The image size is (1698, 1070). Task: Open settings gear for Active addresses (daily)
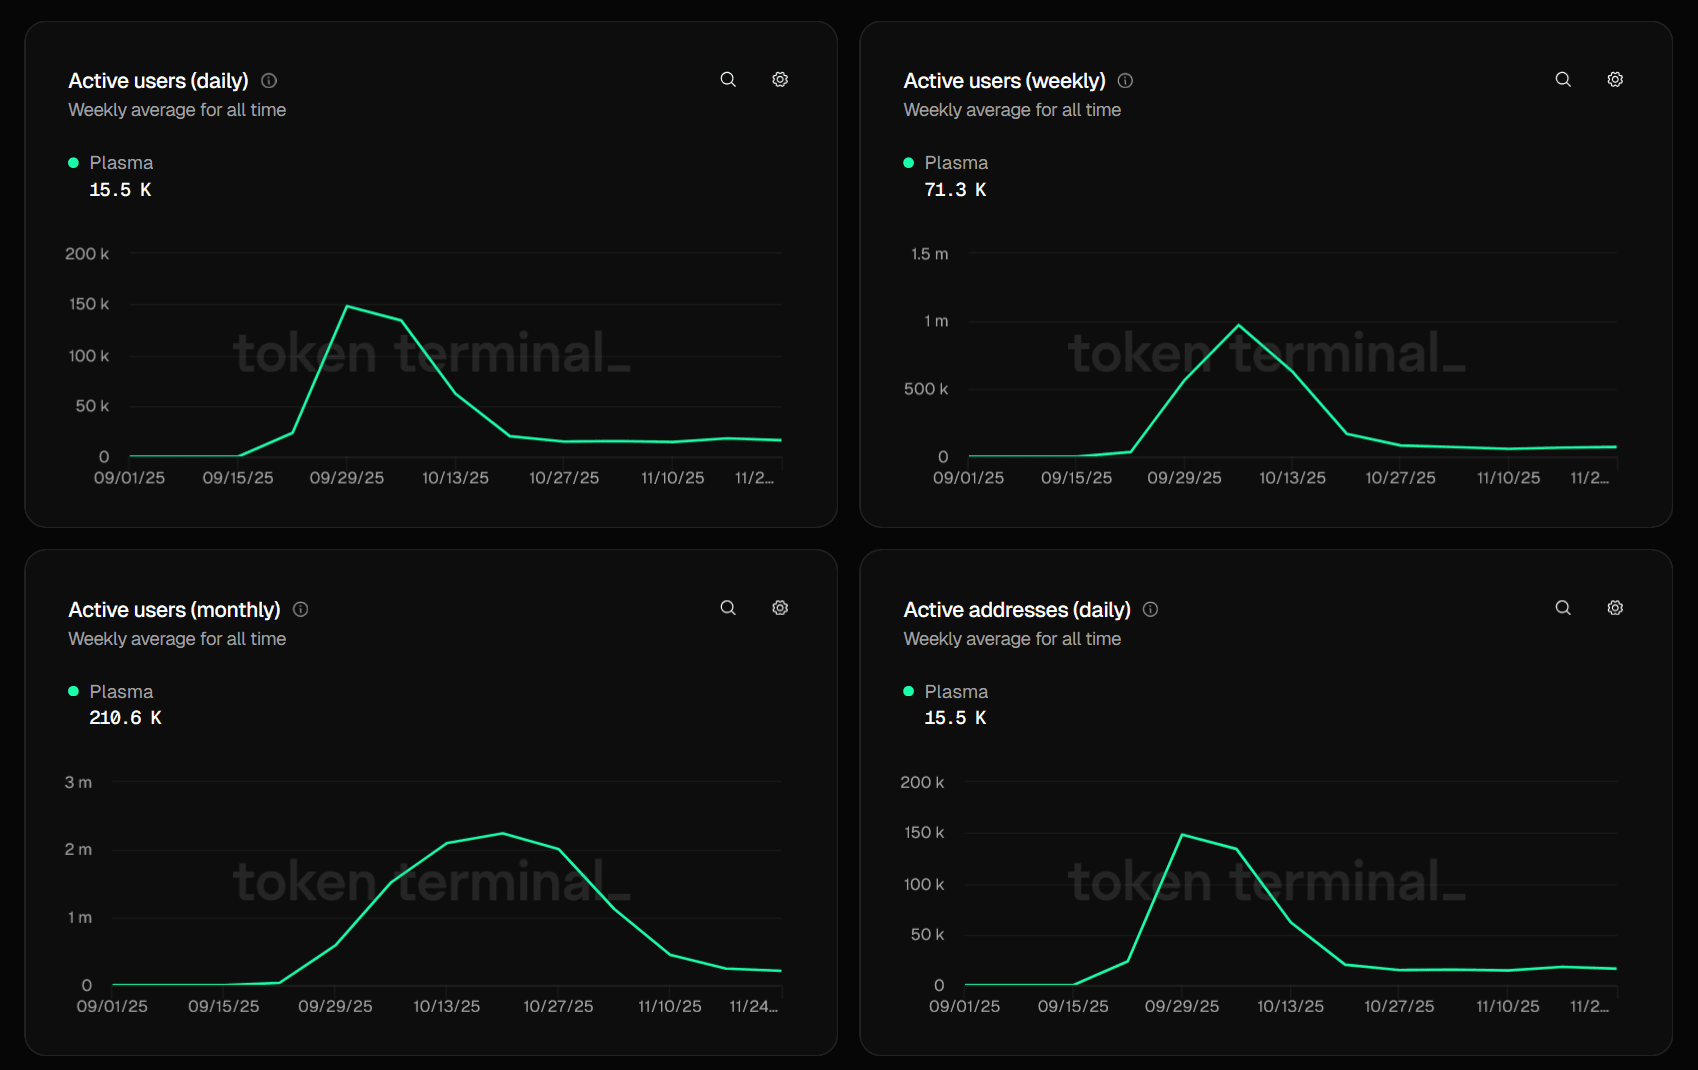[x=1615, y=608]
